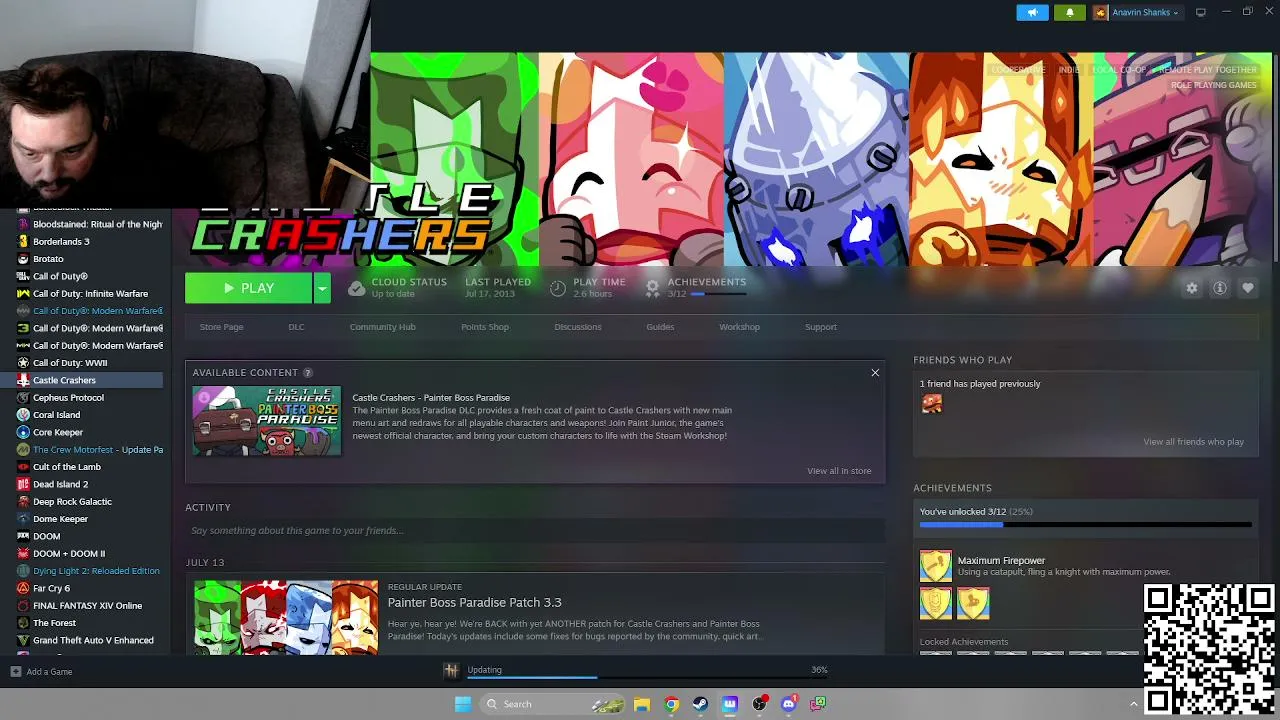The height and width of the screenshot is (720, 1280).
Task: Select Borderlands 3 in the library list
Action: 61,242
